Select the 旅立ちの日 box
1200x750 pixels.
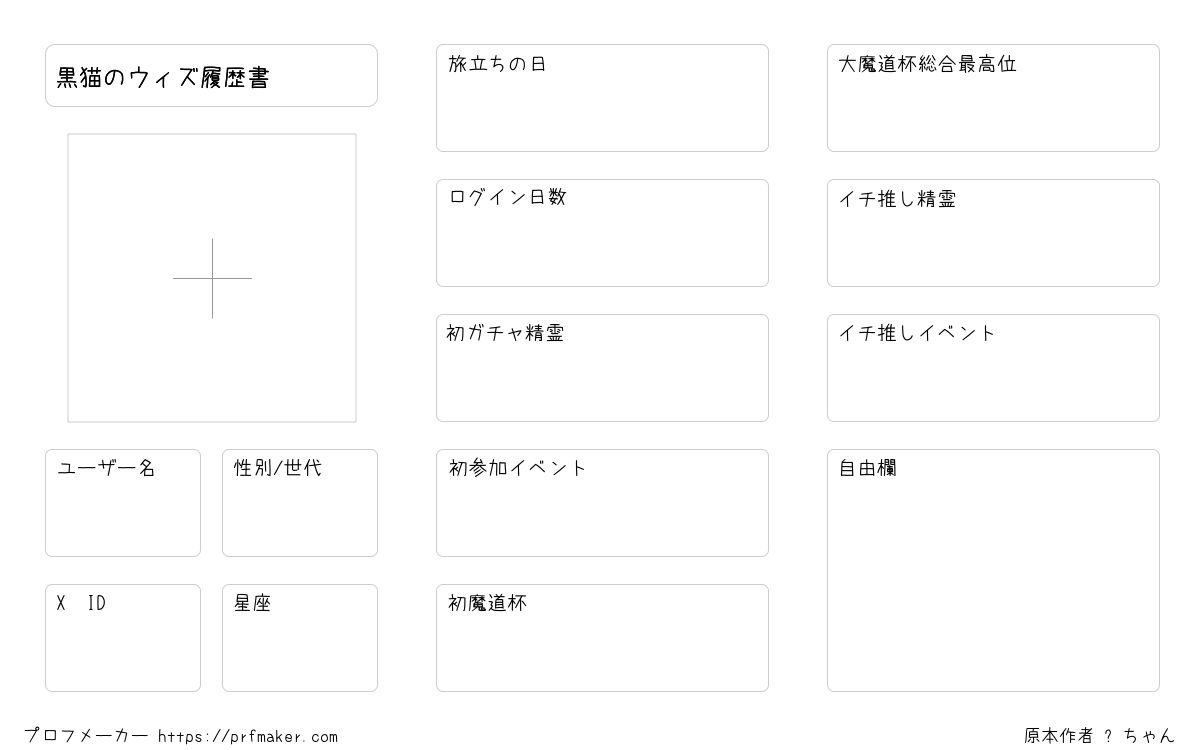602,98
